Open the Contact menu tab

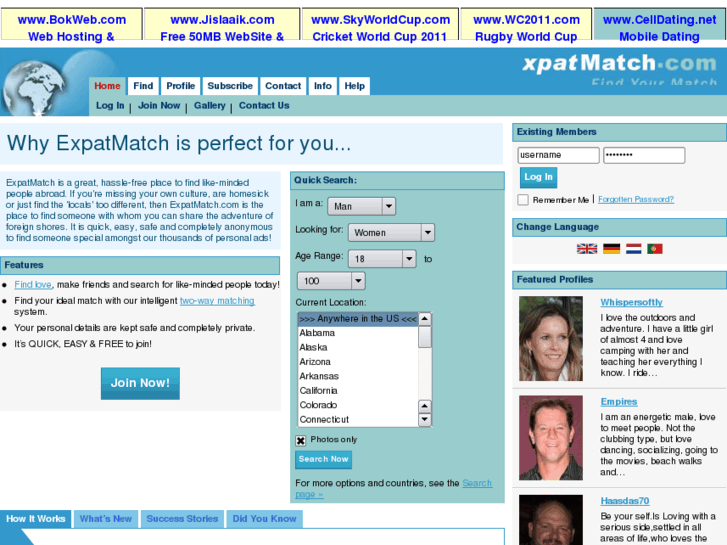coord(283,86)
